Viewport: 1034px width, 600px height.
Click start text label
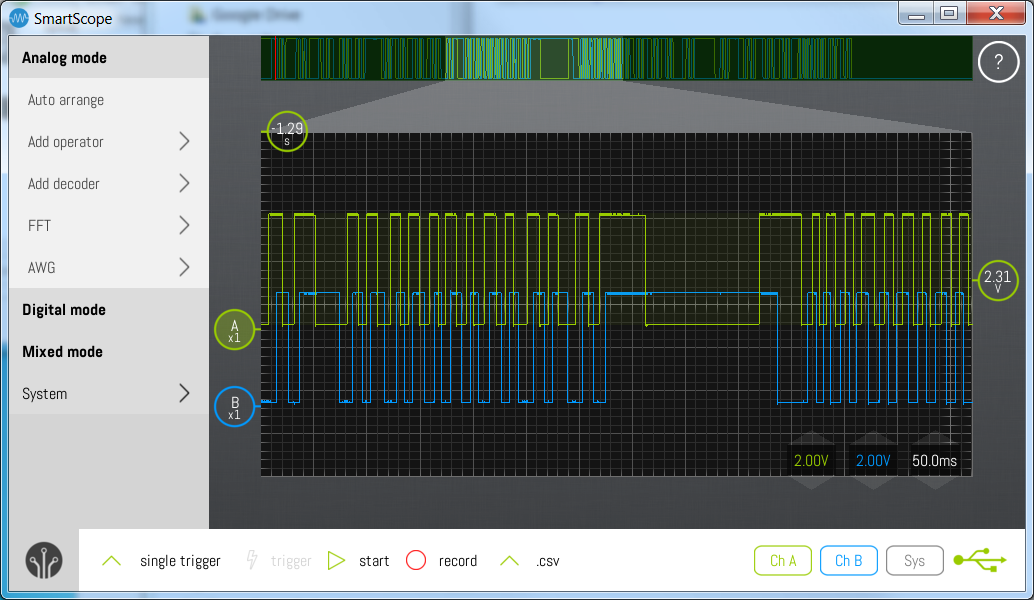[x=374, y=561]
